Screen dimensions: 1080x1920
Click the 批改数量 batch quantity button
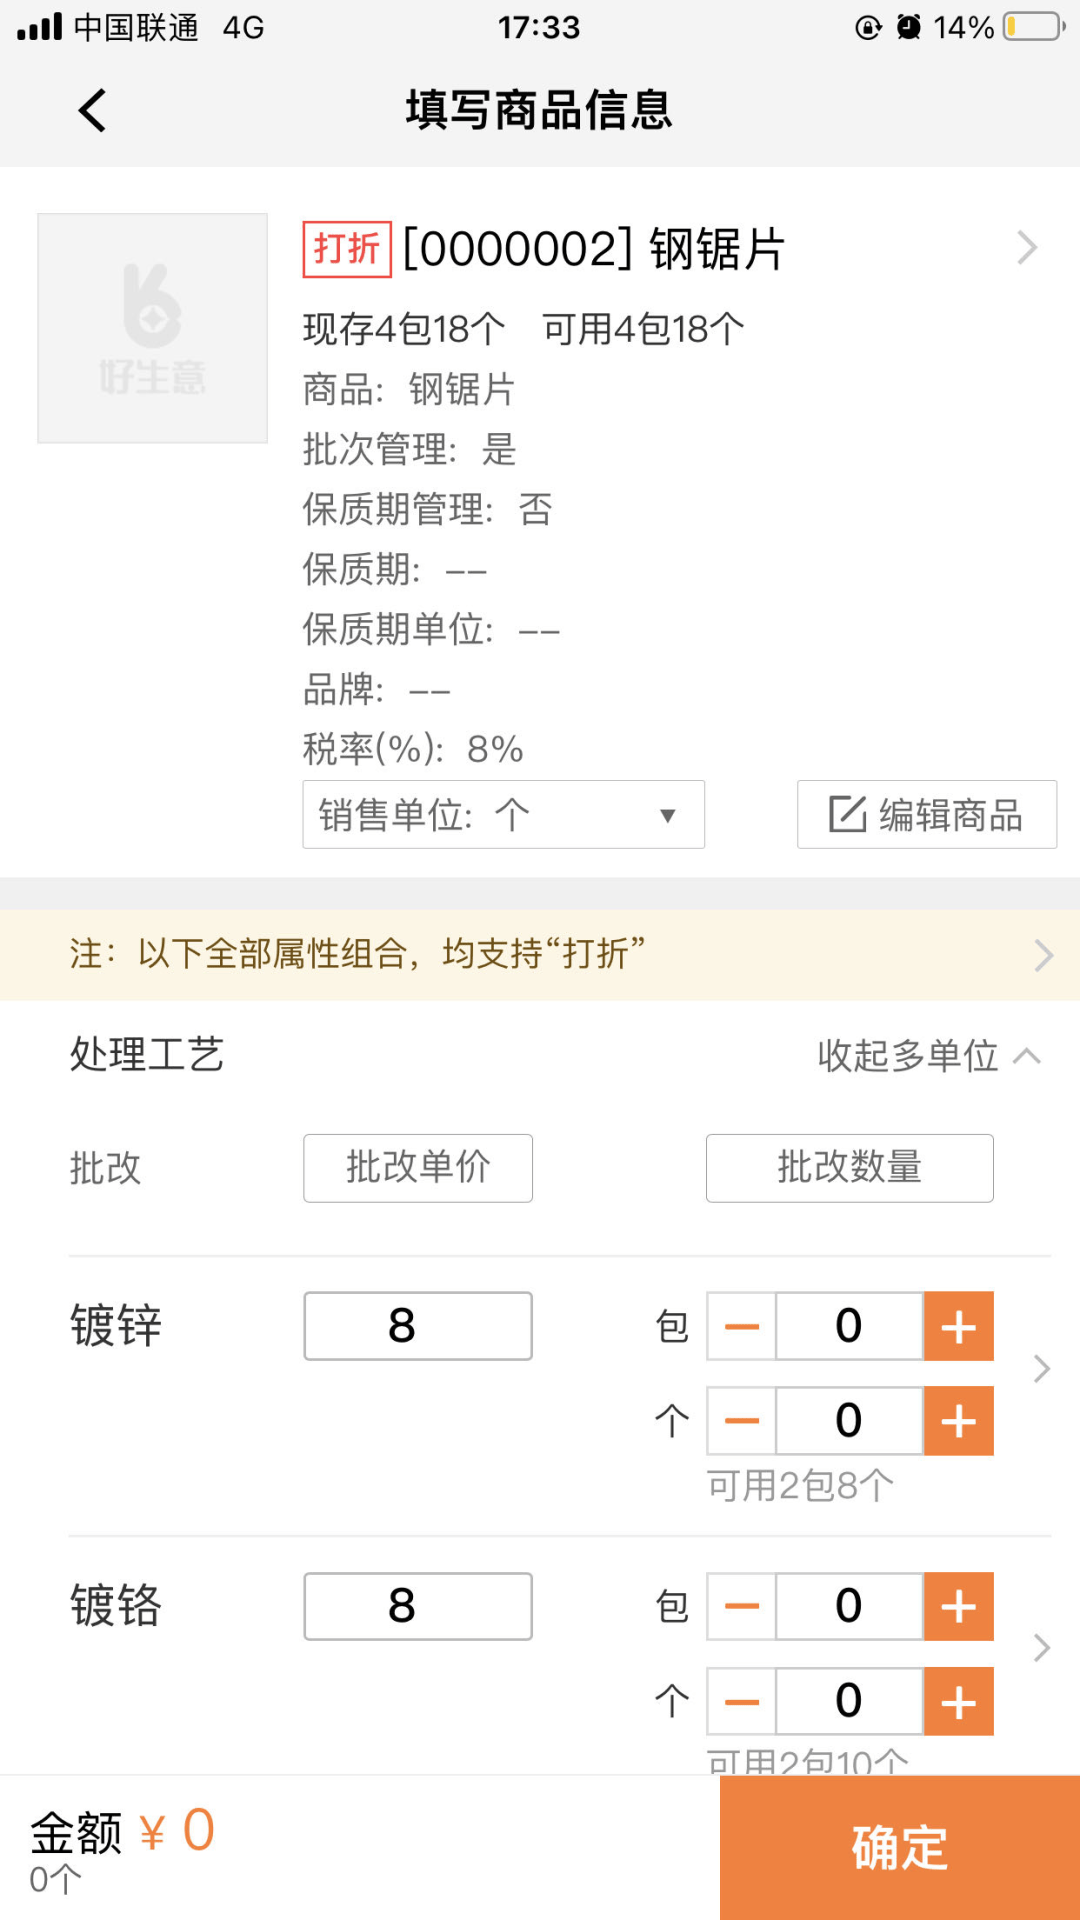point(849,1168)
